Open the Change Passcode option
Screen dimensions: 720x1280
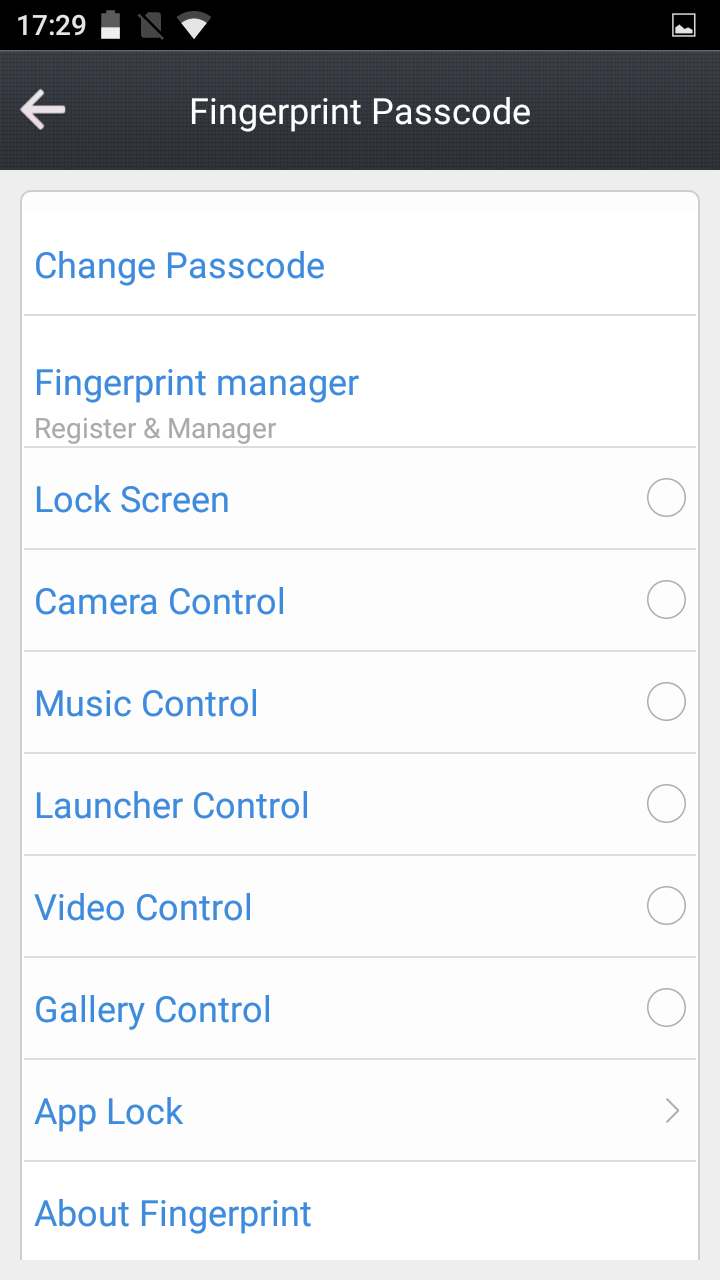click(180, 266)
